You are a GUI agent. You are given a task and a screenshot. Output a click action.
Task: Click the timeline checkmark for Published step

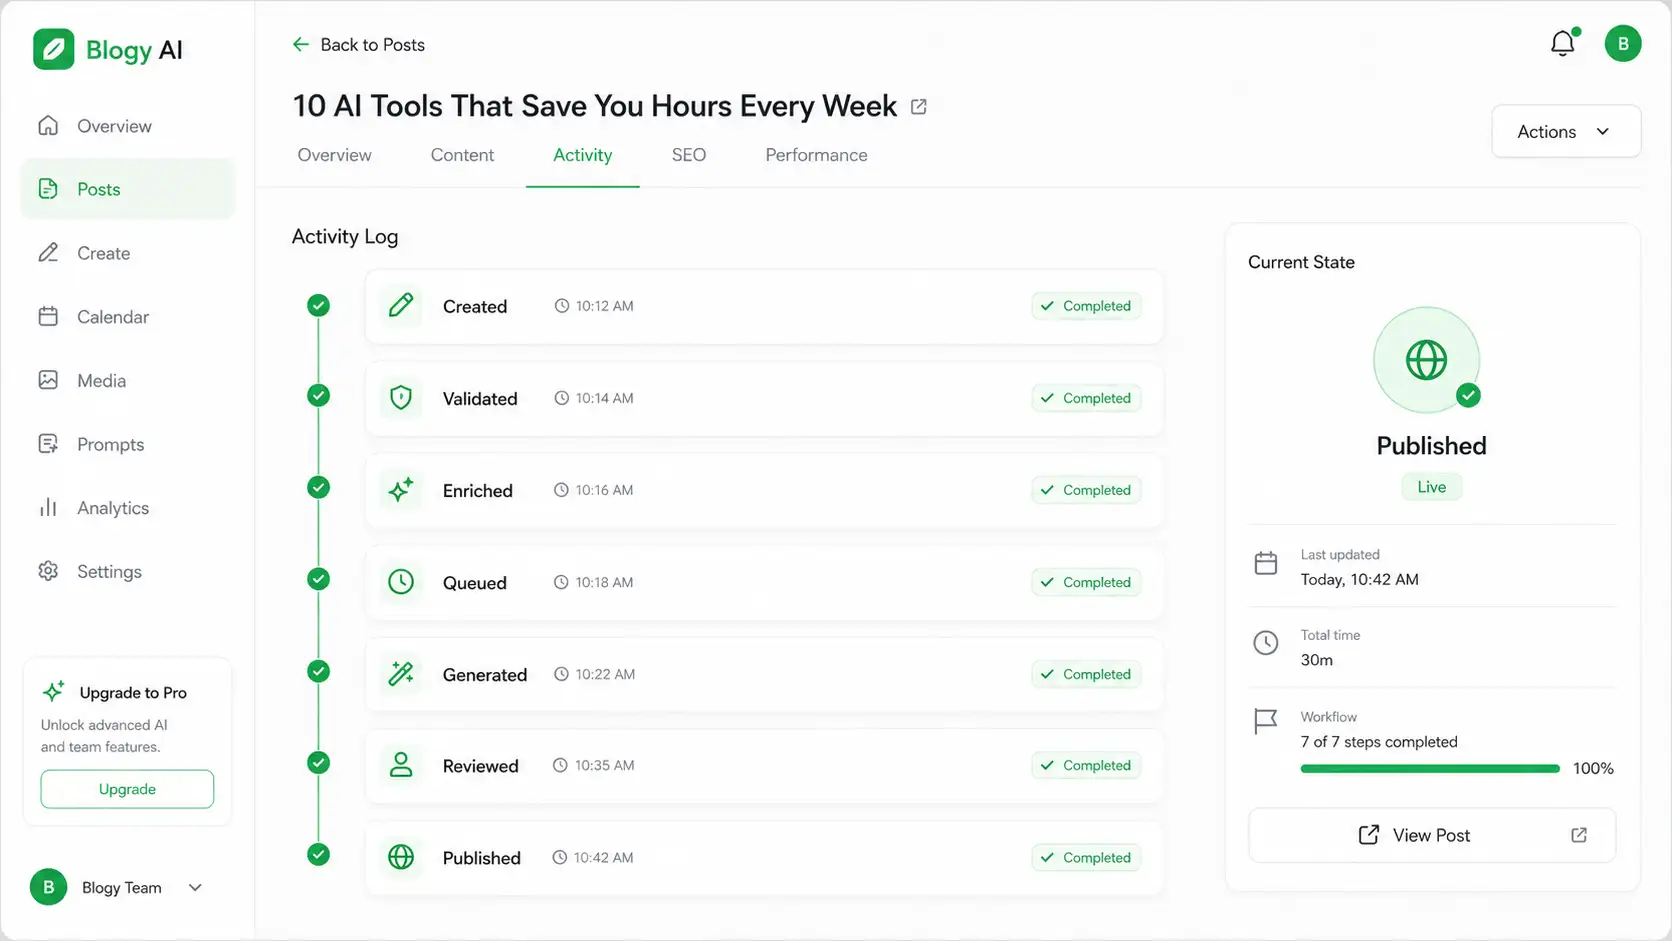pyautogui.click(x=319, y=855)
